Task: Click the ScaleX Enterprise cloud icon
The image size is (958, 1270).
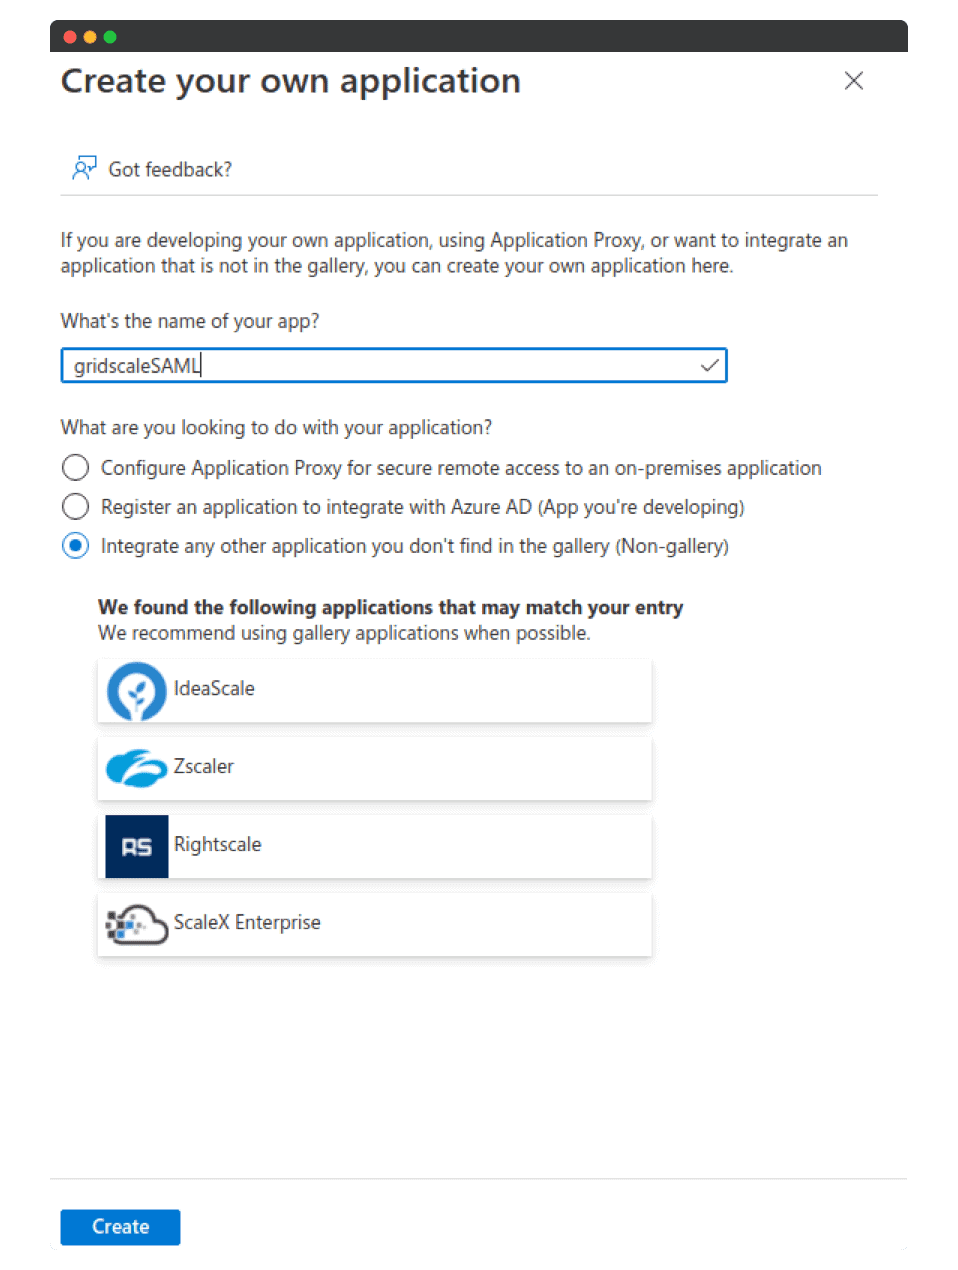Action: click(x=137, y=925)
